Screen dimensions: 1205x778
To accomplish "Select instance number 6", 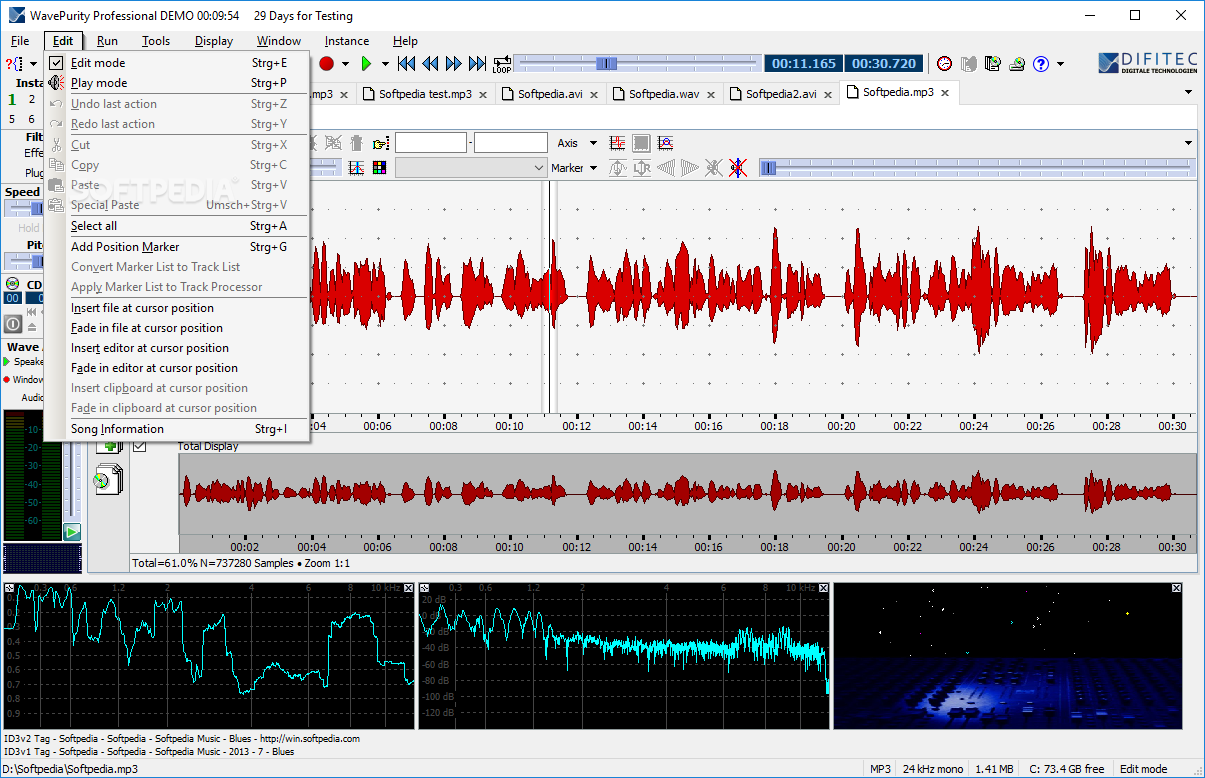I will pyautogui.click(x=31, y=119).
